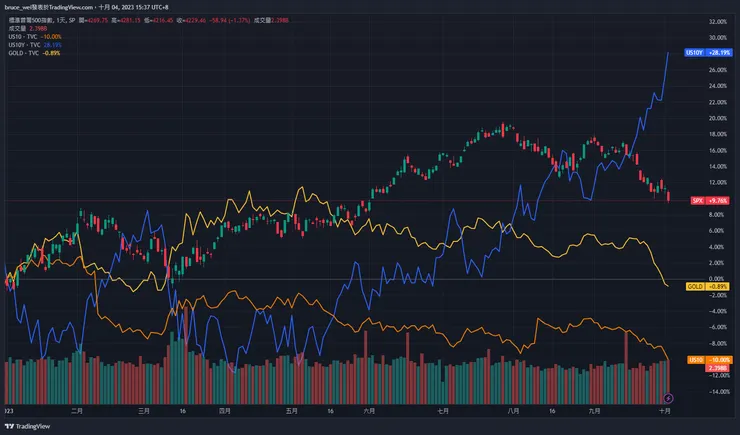This screenshot has width=740, height=435.
Task: Click the GOLD · TVC legend row
Action: click(34, 53)
